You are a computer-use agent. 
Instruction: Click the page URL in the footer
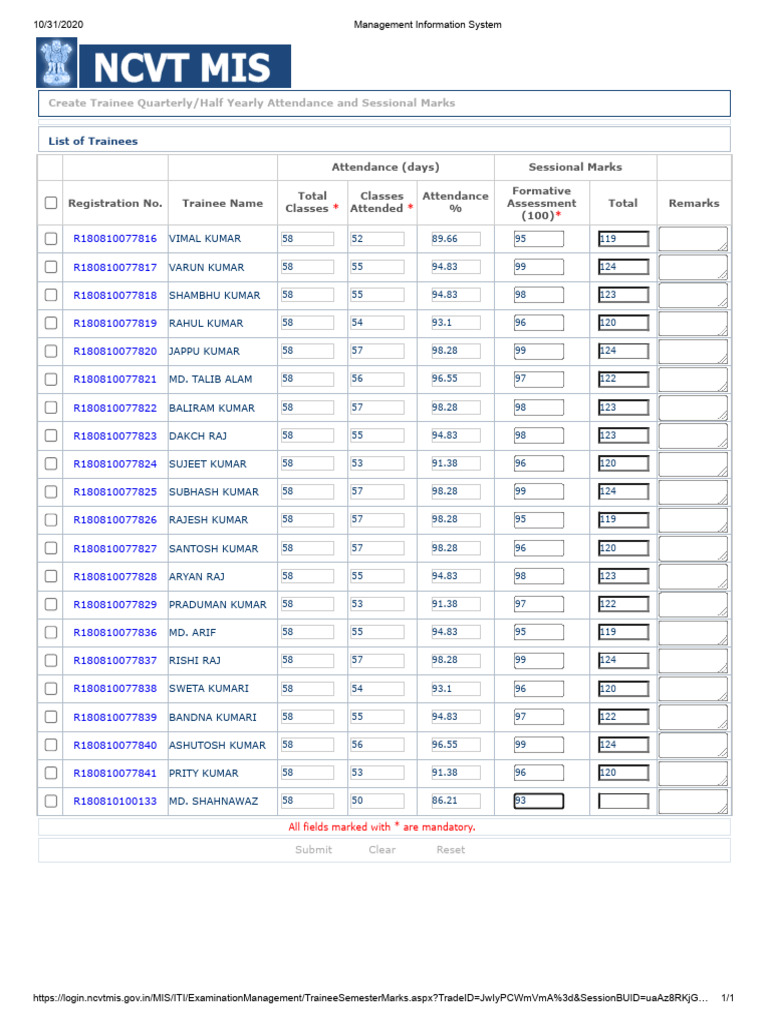pos(370,998)
